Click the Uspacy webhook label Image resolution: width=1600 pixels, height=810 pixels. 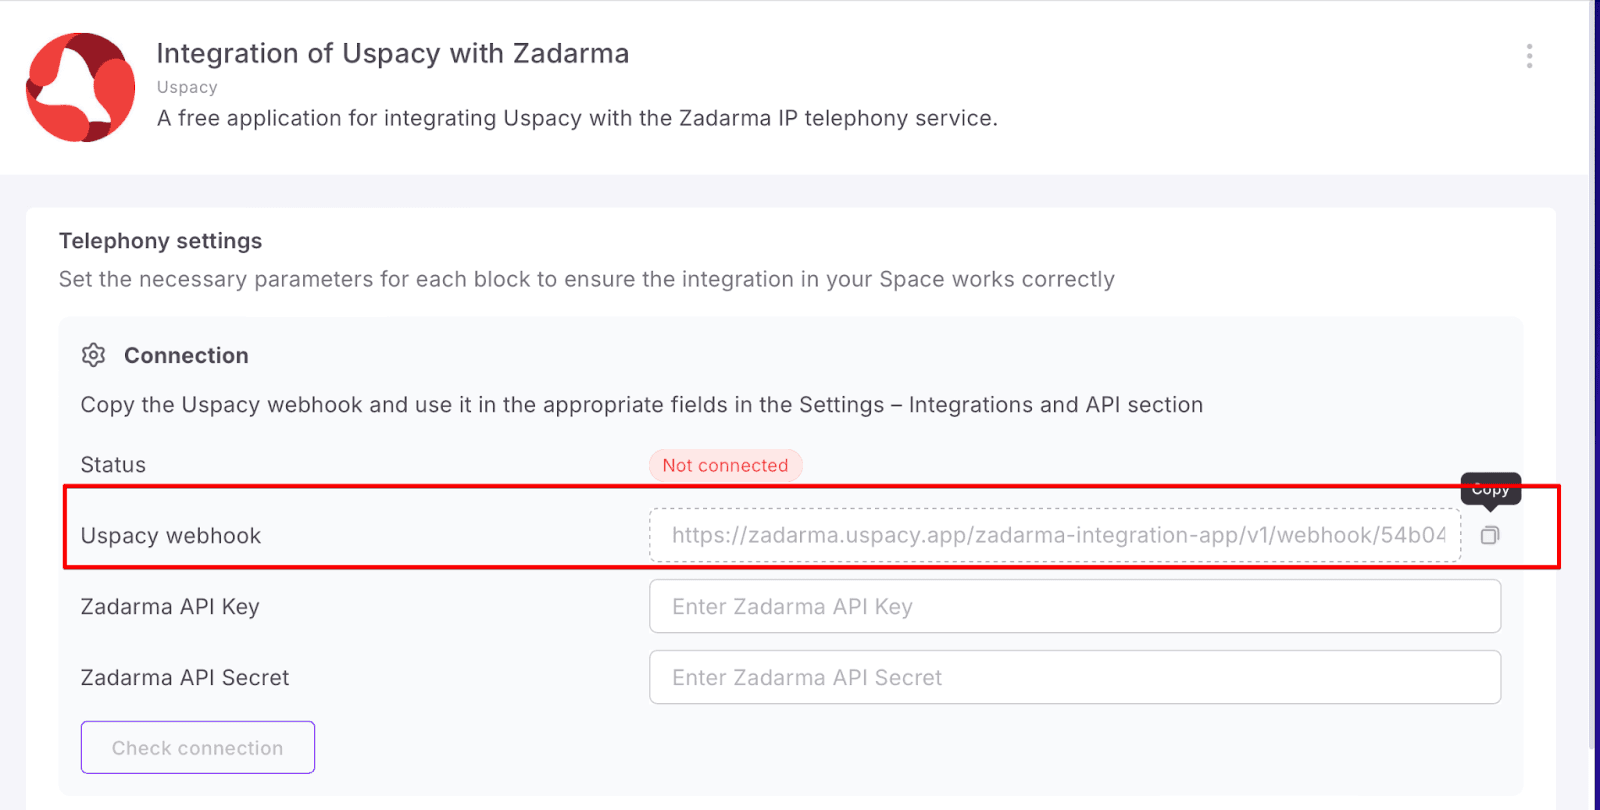(x=170, y=536)
